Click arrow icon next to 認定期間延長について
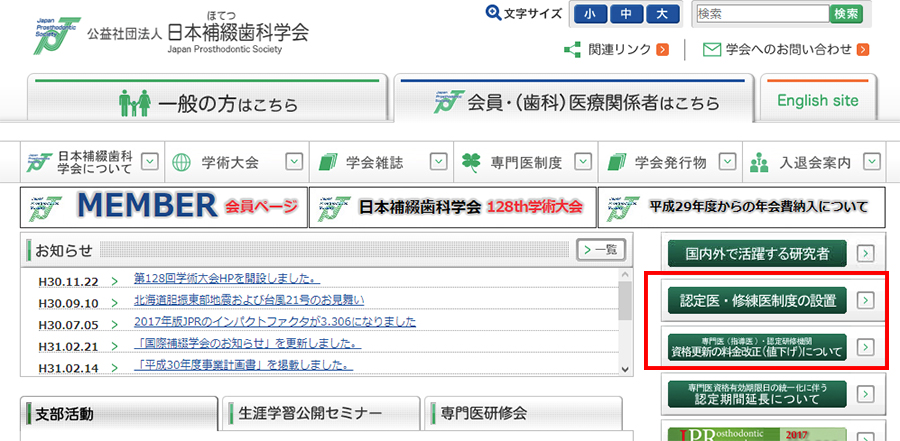 tap(865, 394)
